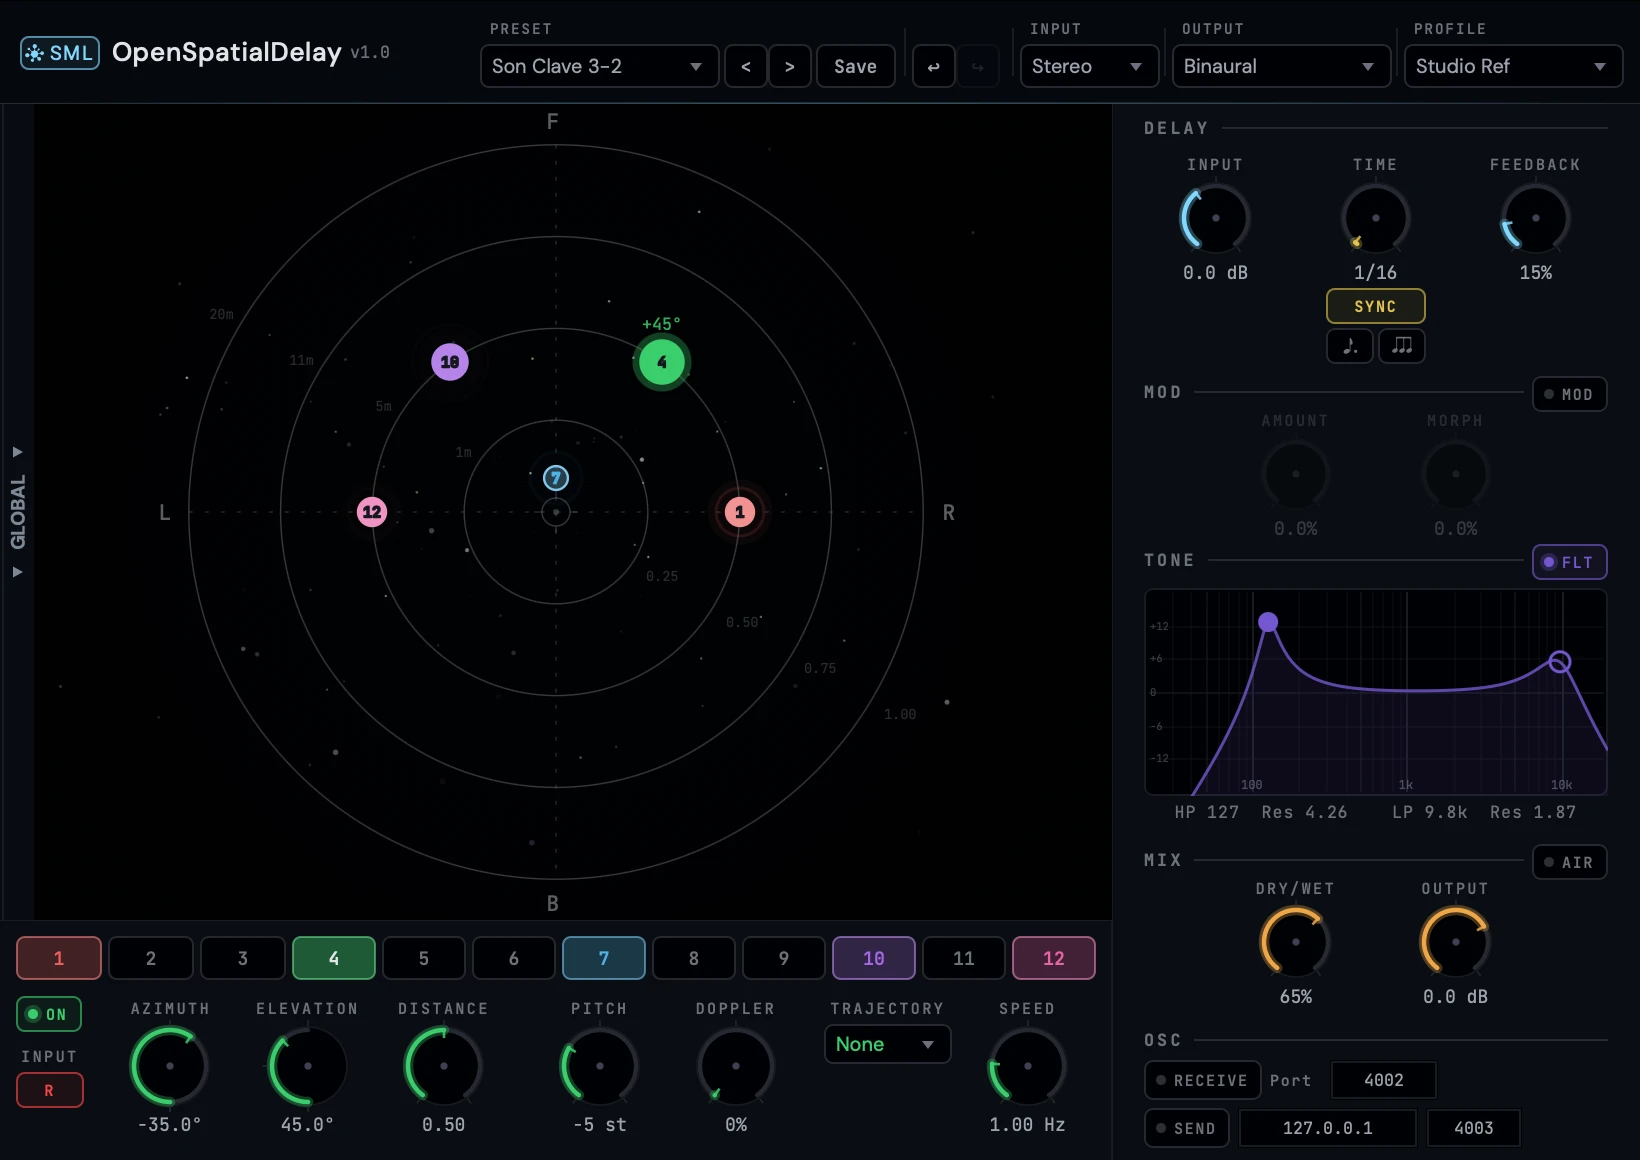Image resolution: width=1640 pixels, height=1160 pixels.
Task: Open the Output Binaural dropdown
Action: click(1281, 67)
